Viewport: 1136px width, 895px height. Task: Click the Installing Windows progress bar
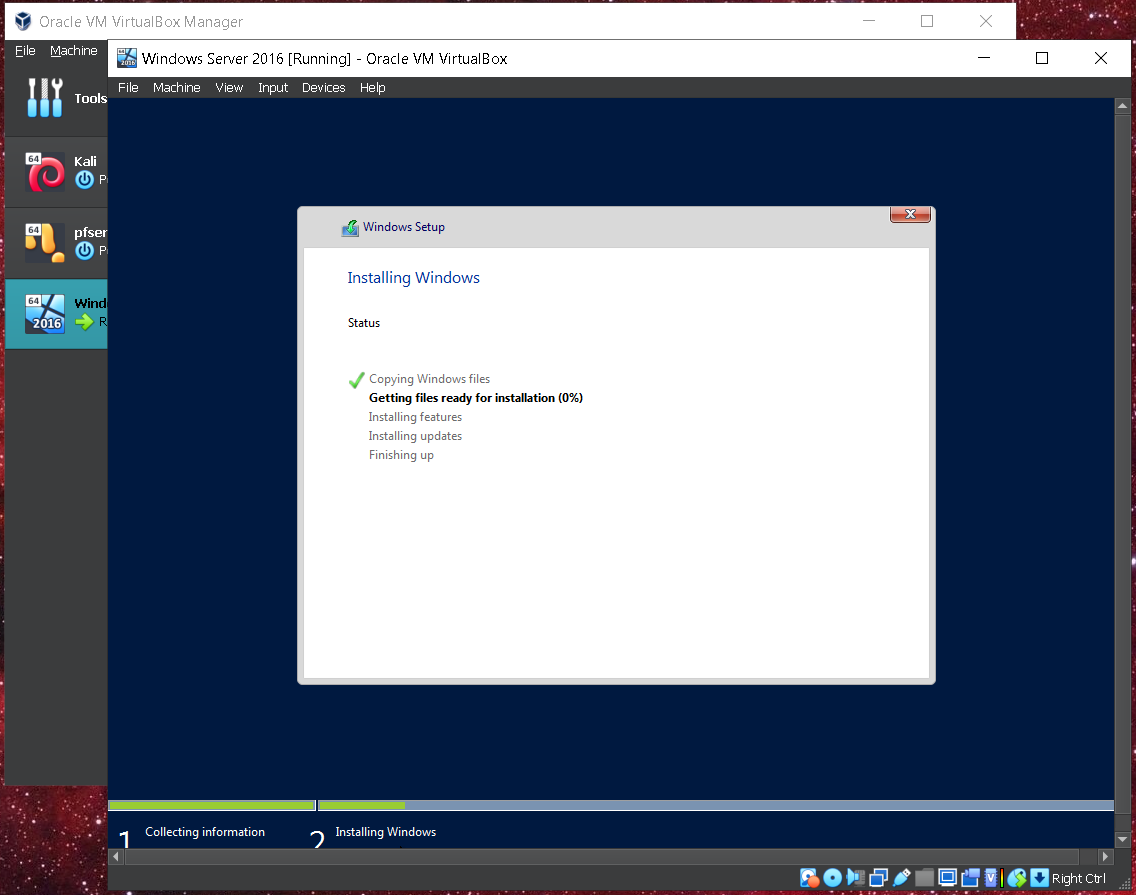pos(716,805)
